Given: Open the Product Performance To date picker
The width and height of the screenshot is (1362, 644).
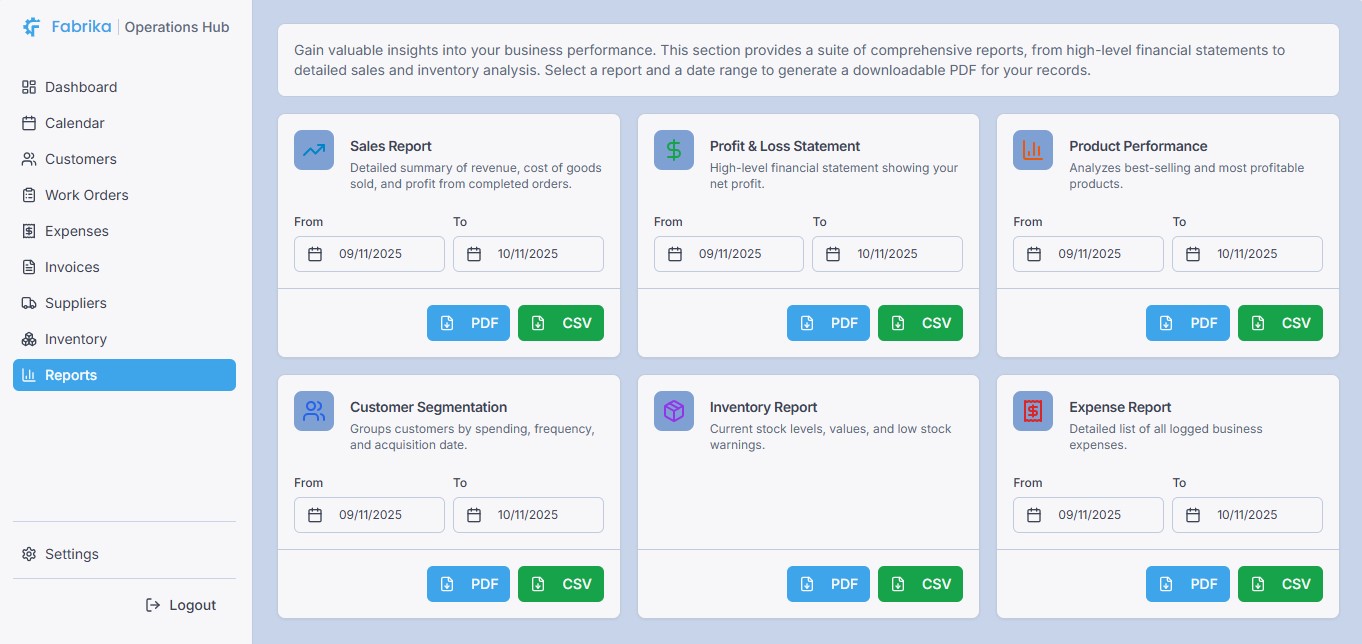Looking at the screenshot, I should click(1247, 254).
